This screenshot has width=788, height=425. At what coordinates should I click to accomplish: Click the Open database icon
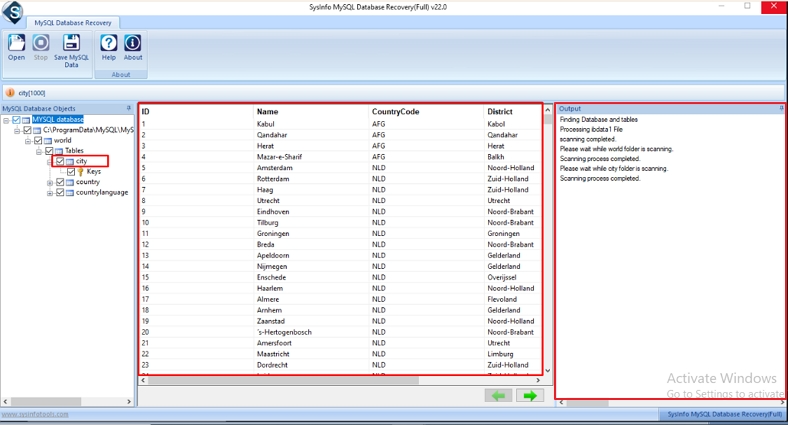tap(16, 46)
